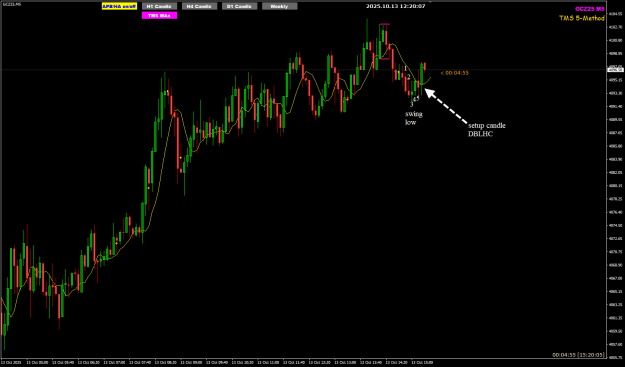This screenshot has width=625, height=367.
Task: Toggle the APB/HA on/off button
Action: [119, 6]
